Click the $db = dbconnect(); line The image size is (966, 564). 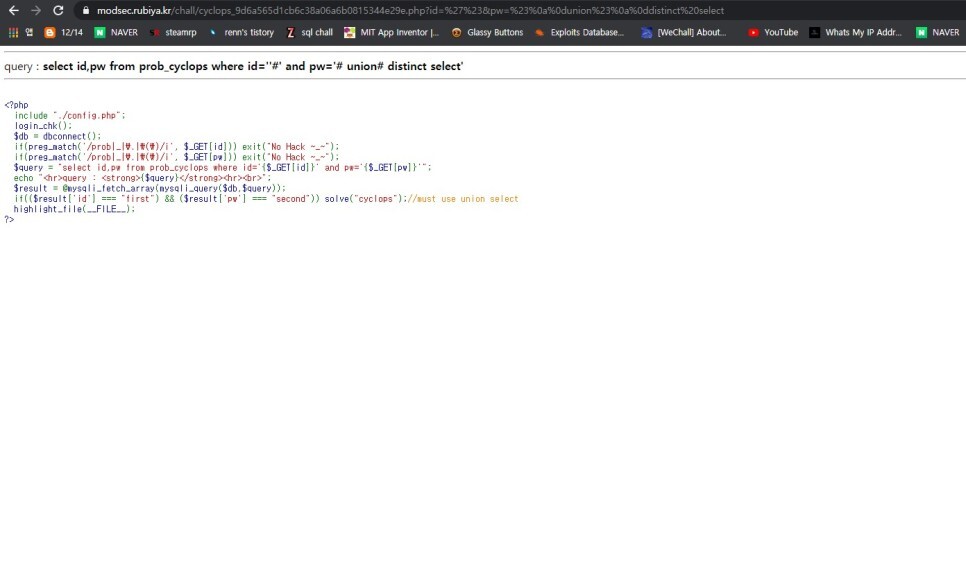(x=57, y=136)
